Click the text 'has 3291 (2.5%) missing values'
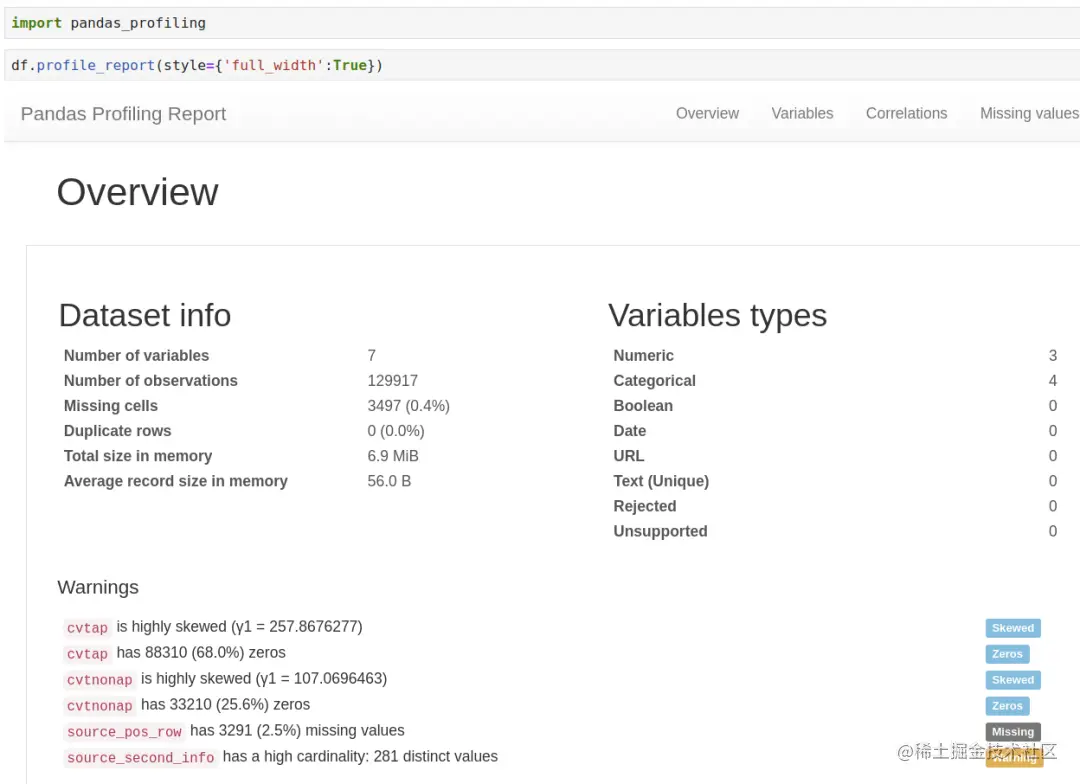Viewport: 1080px width, 784px height. click(x=297, y=730)
